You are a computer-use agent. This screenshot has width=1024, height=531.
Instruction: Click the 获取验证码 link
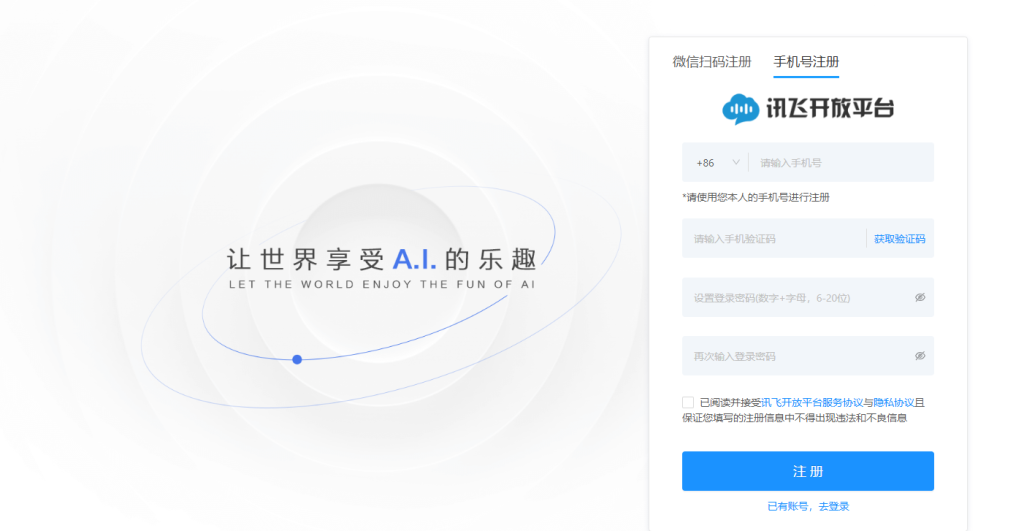tap(899, 239)
